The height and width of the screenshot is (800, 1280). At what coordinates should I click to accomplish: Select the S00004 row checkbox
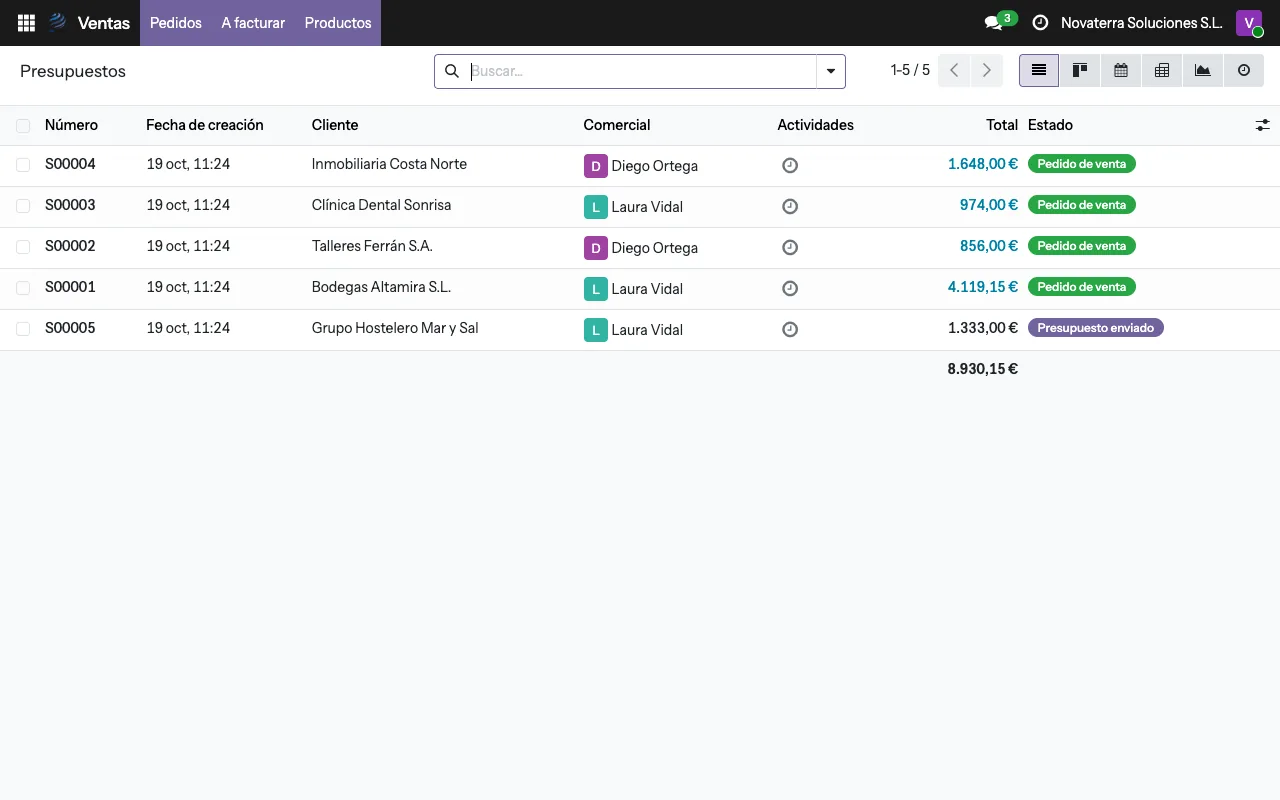[x=23, y=165]
